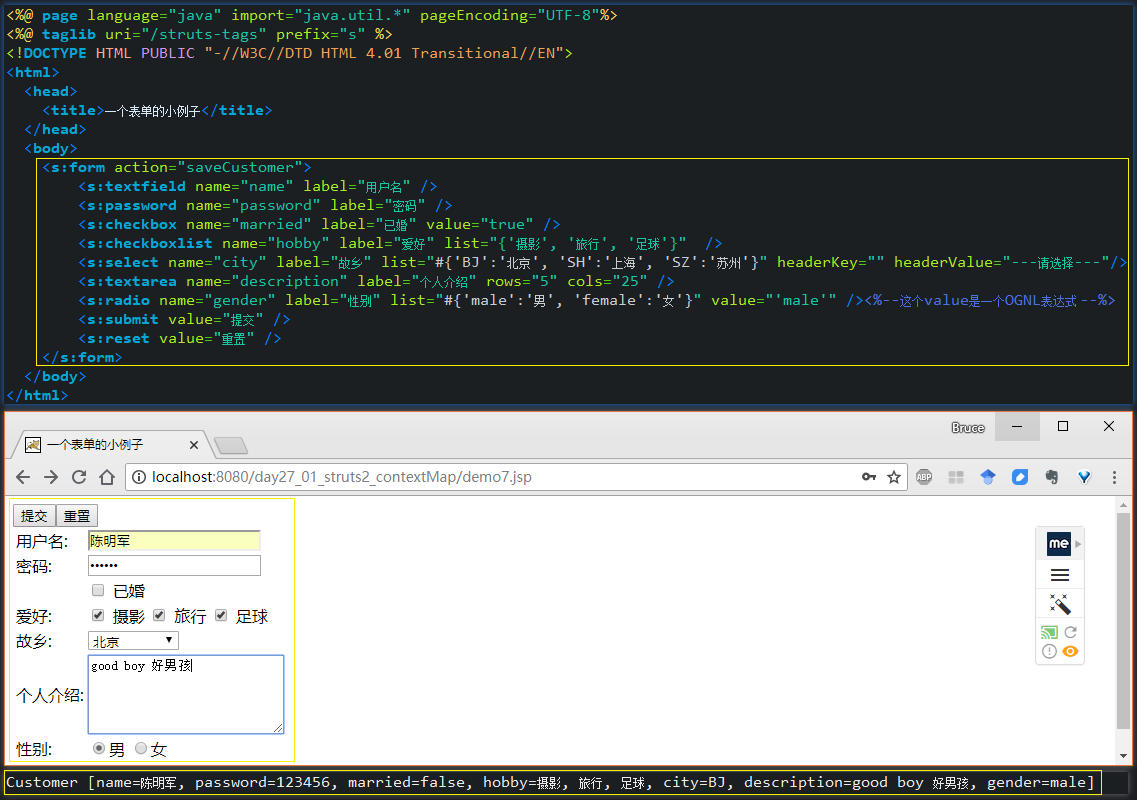This screenshot has width=1137, height=800.
Task: Click the 密码 password field
Action: tap(174, 566)
